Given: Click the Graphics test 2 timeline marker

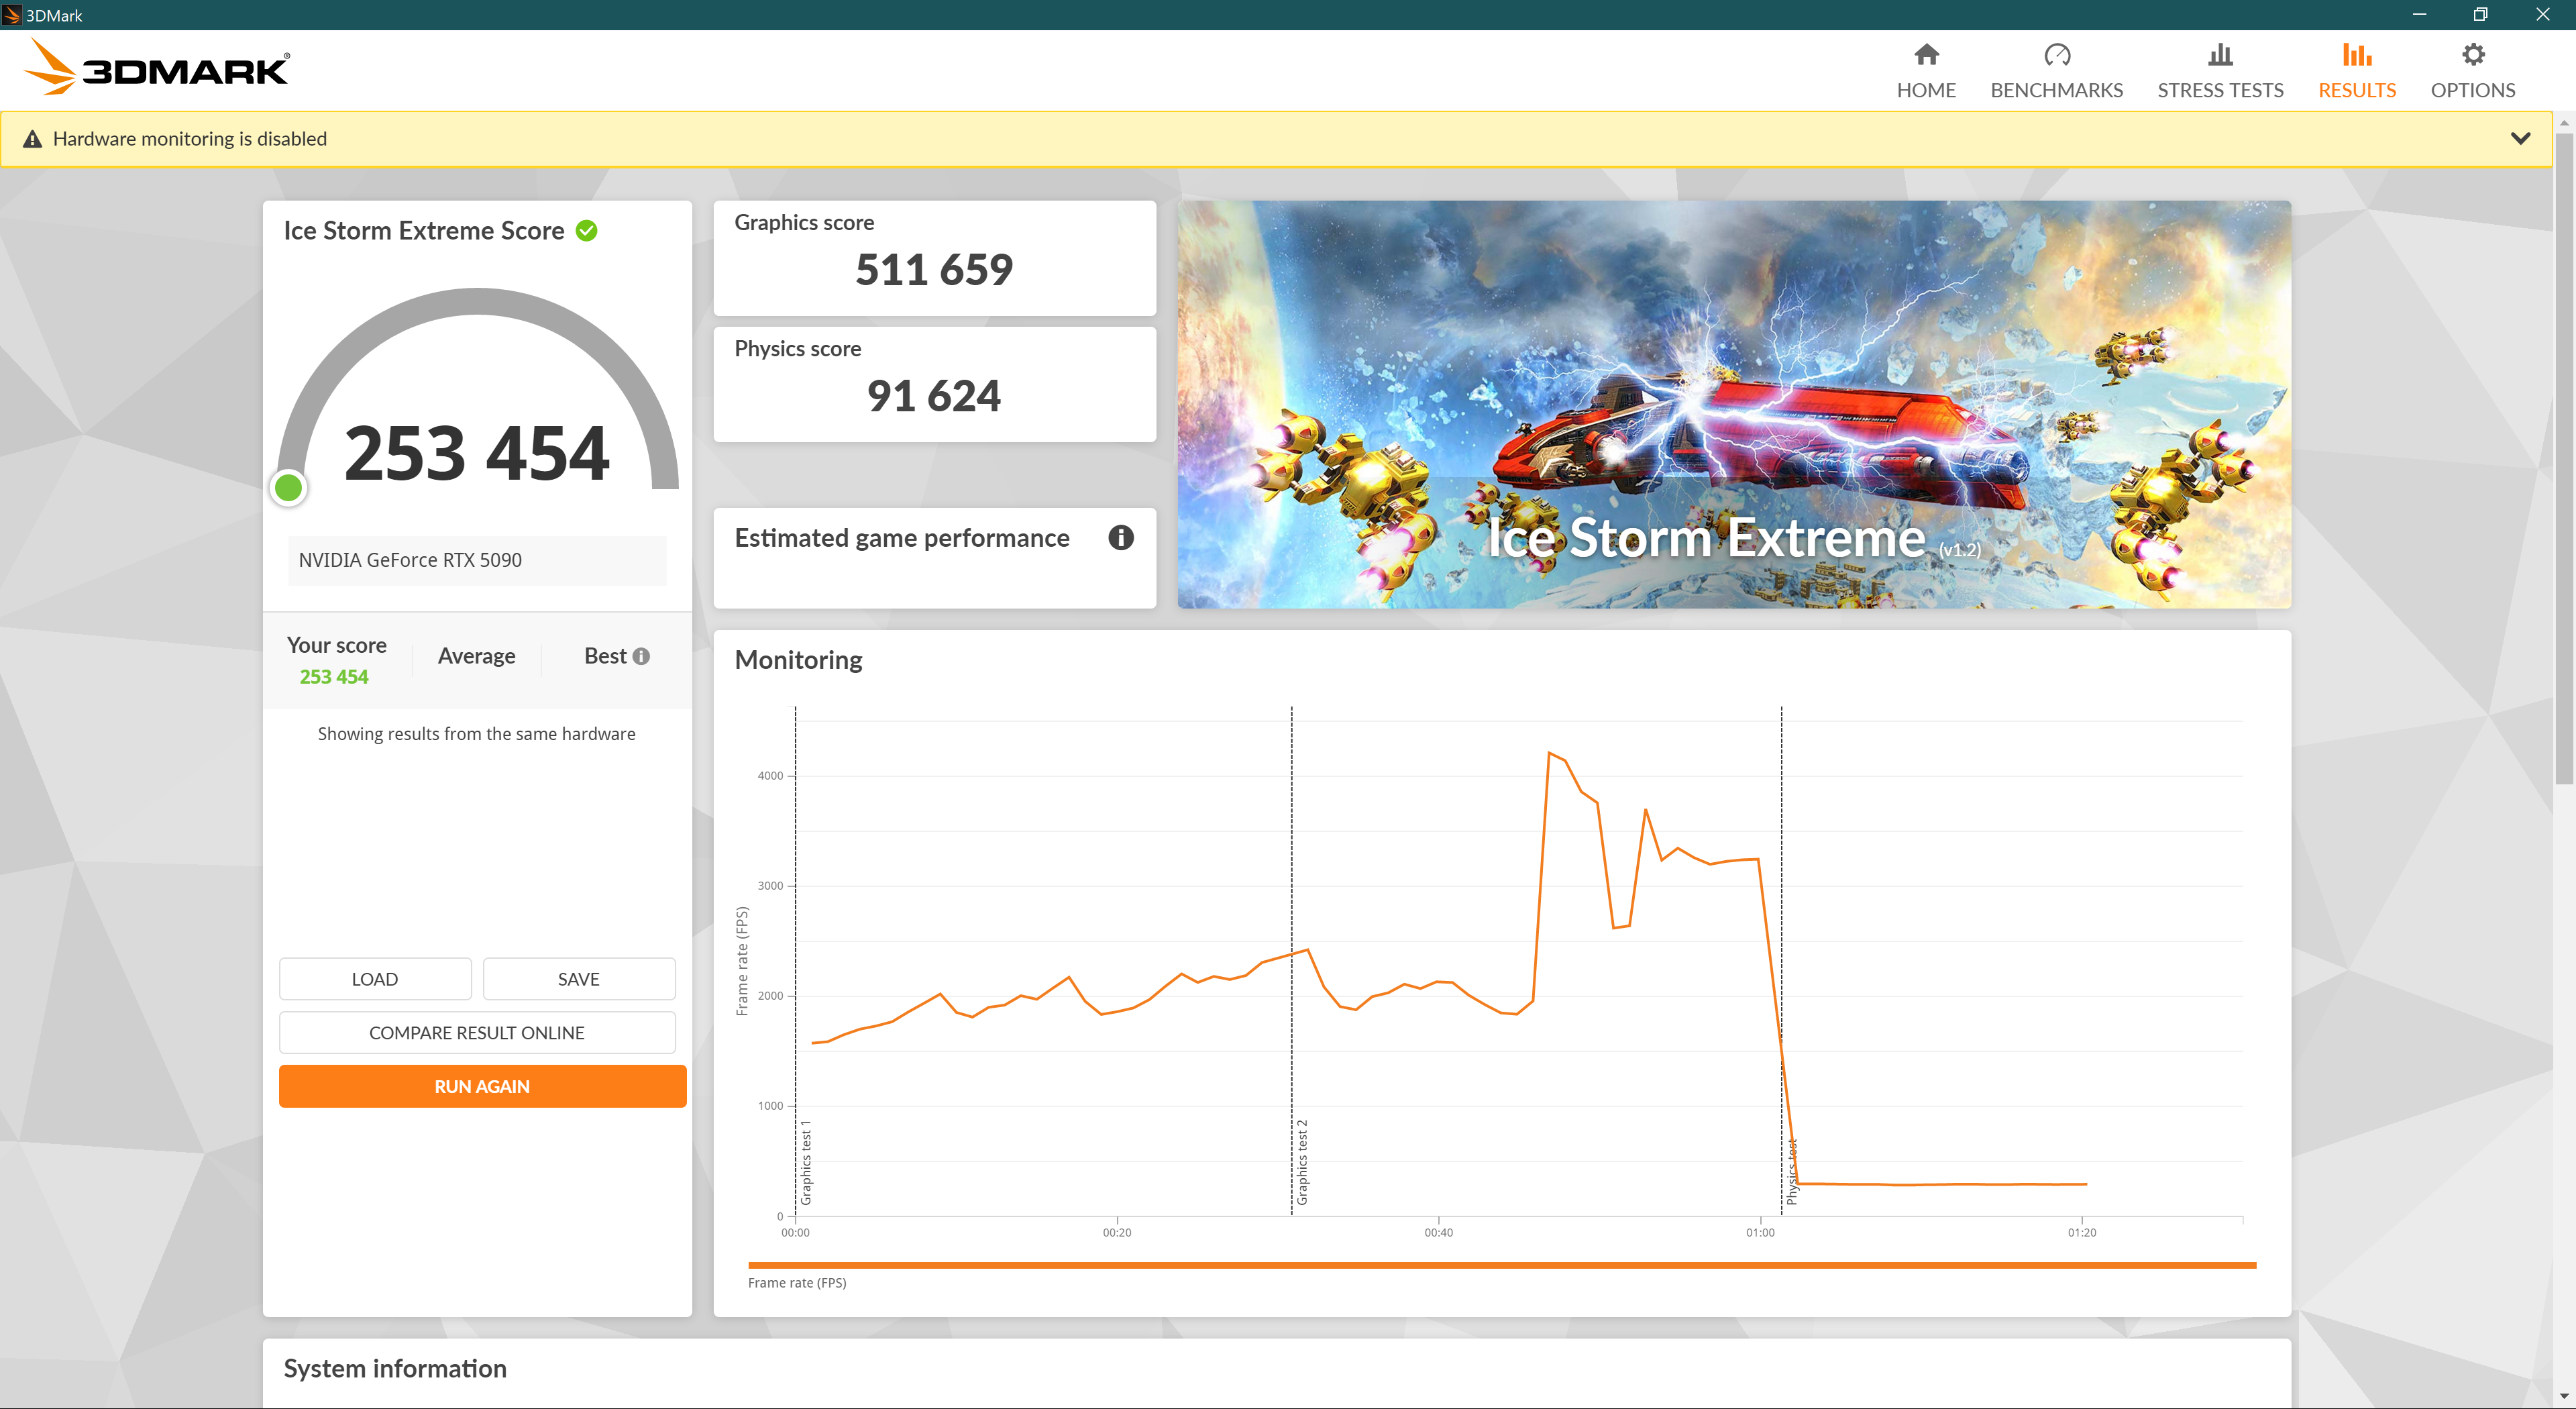Looking at the screenshot, I should tap(1302, 1162).
